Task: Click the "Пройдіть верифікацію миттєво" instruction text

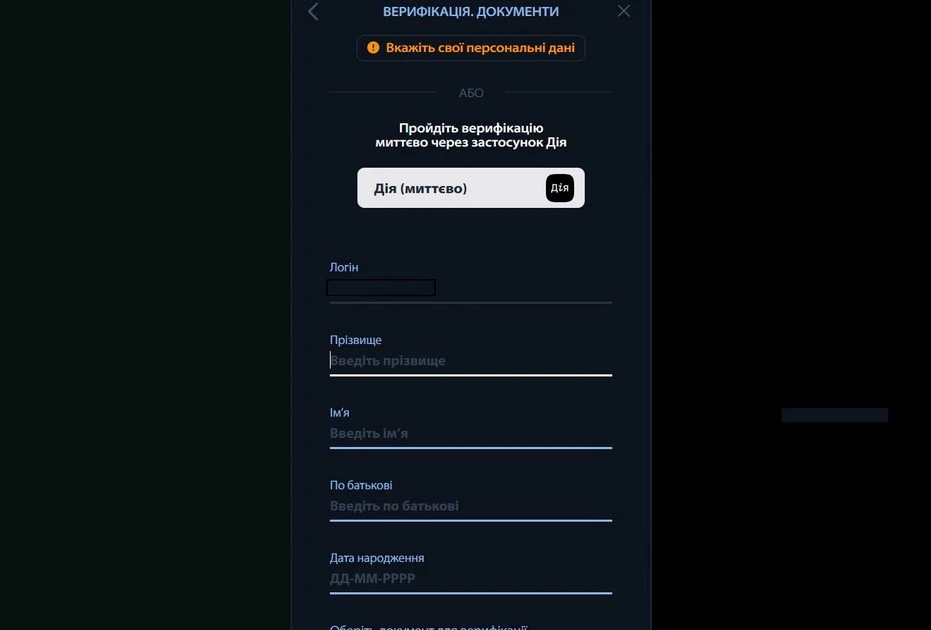Action: [471, 135]
